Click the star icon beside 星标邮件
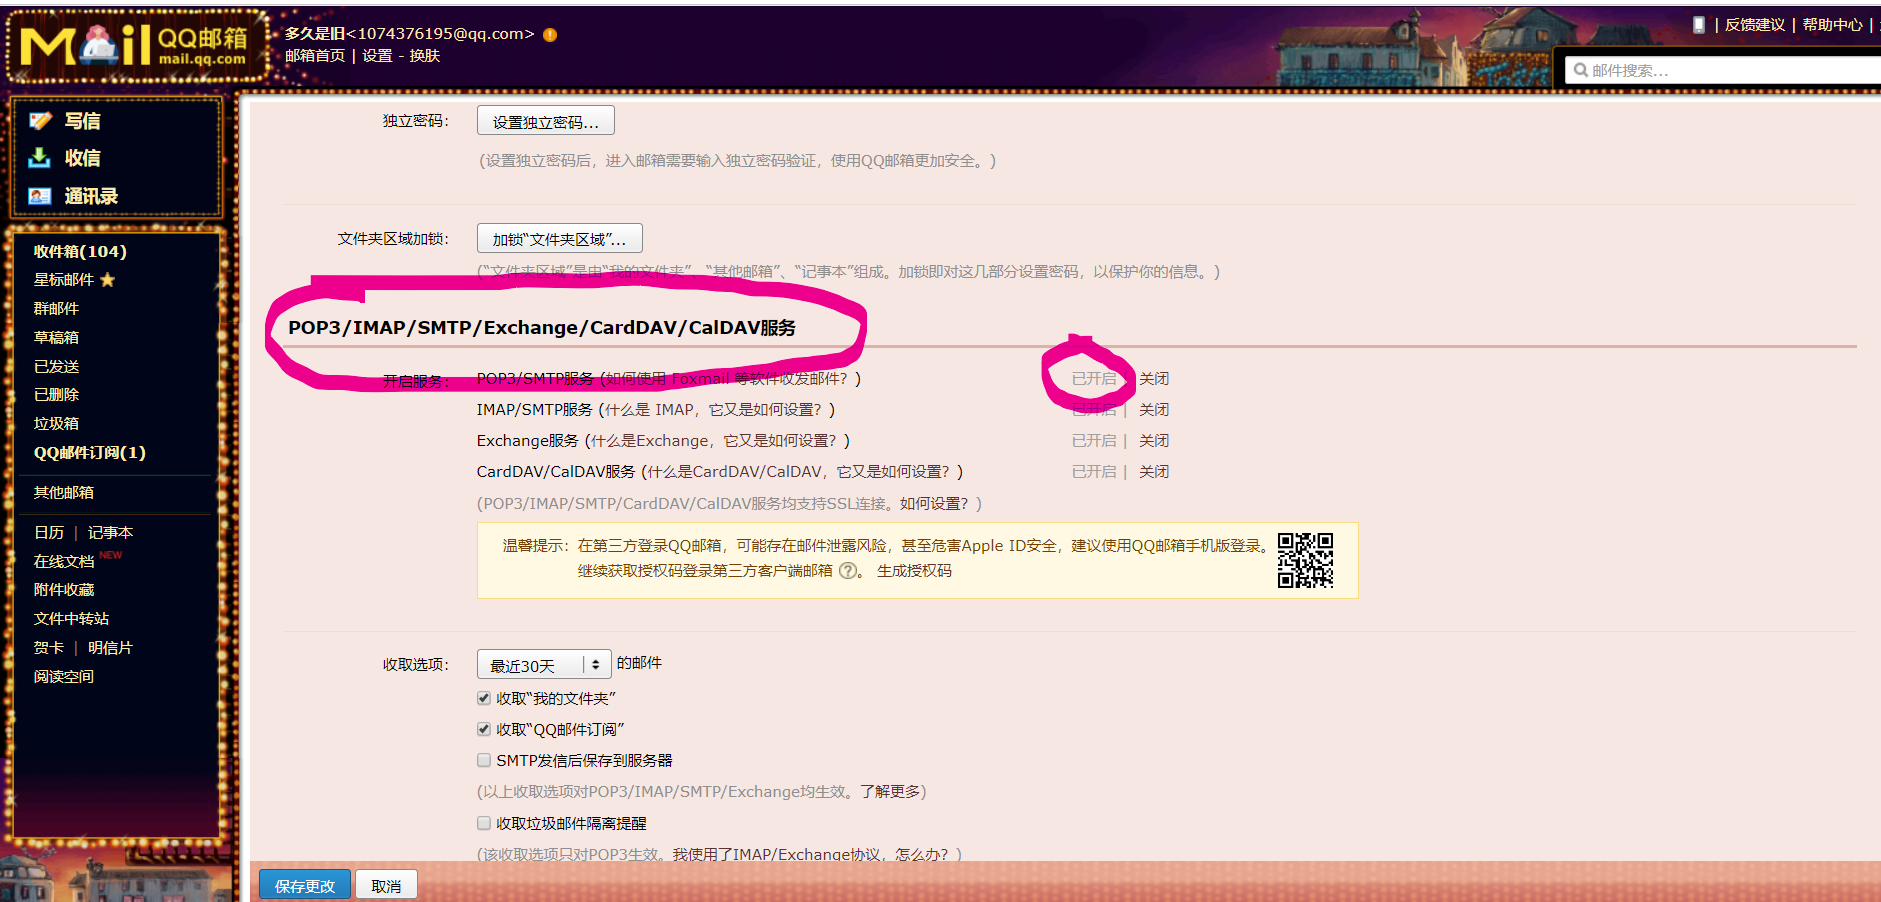Image resolution: width=1881 pixels, height=902 pixels. (x=107, y=280)
